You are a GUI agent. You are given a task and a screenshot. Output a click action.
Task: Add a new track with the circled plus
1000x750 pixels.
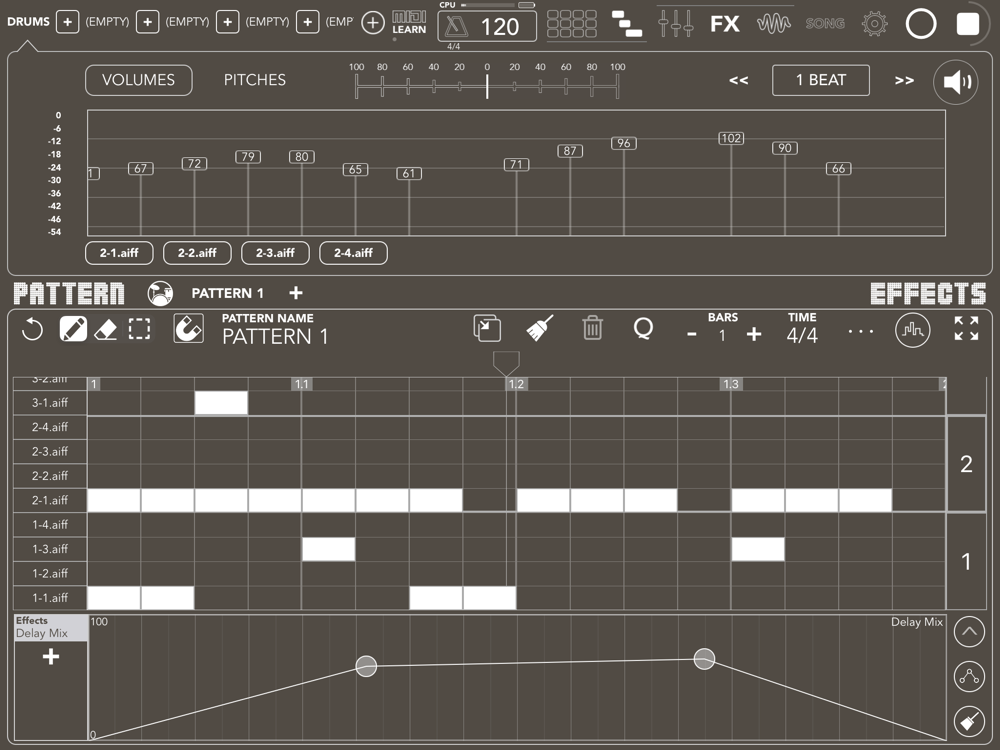372,23
